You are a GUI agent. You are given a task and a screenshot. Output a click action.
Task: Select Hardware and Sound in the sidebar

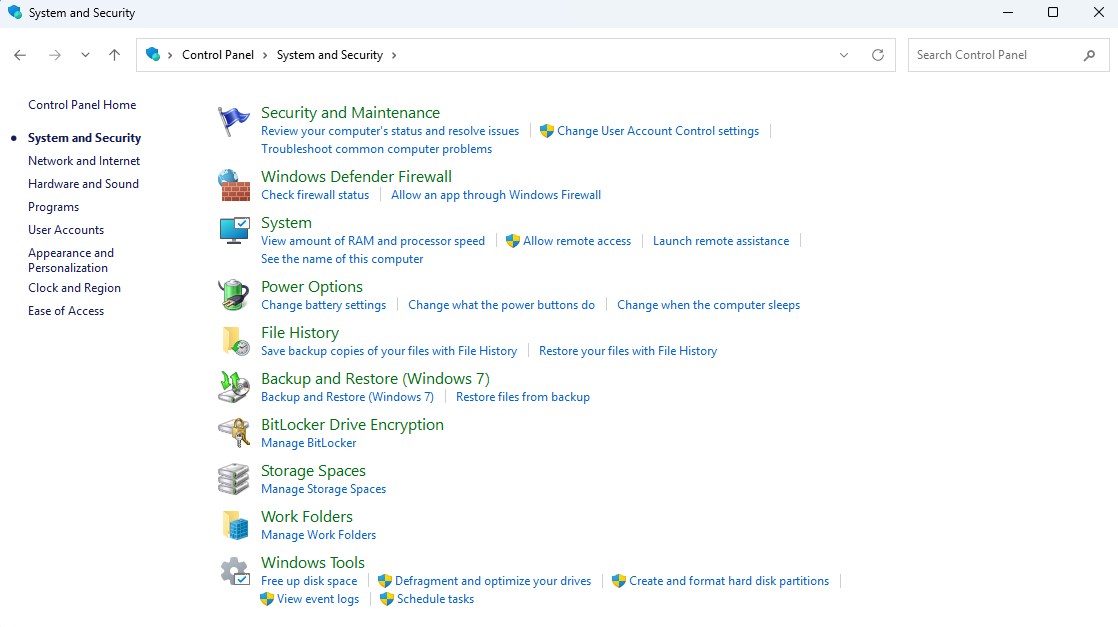(x=83, y=183)
